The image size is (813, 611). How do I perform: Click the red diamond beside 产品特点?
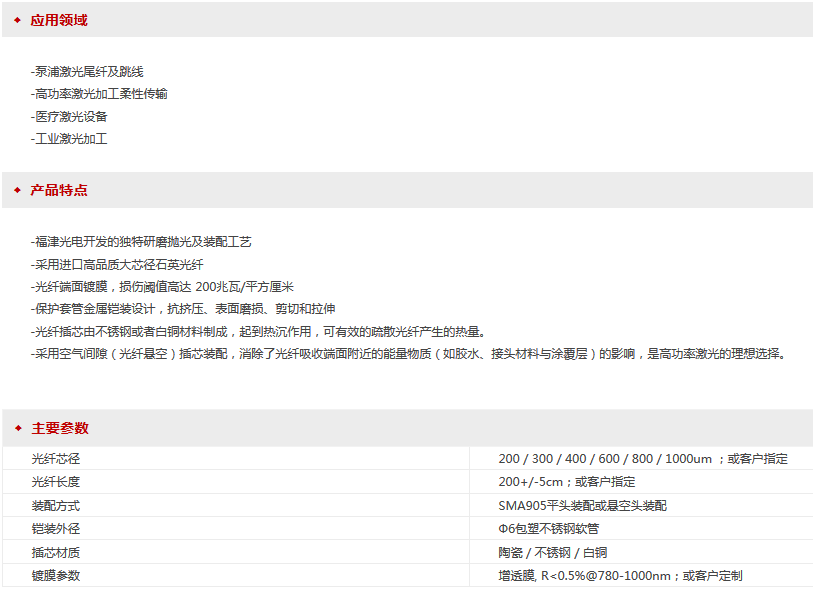[18, 190]
